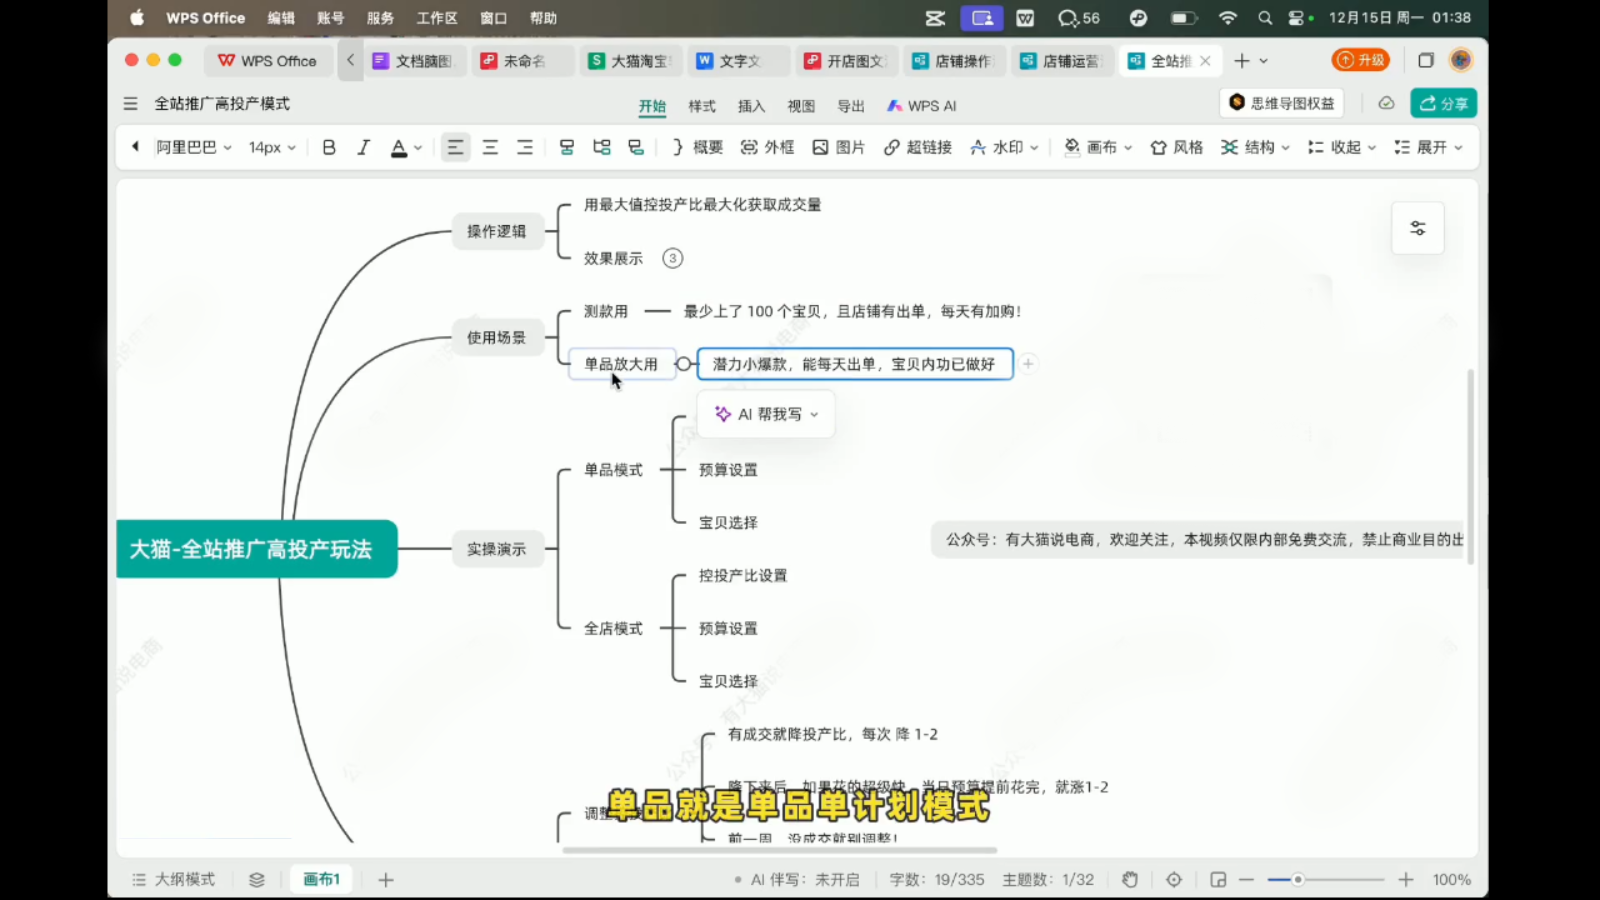Open the 插入 ribbon tab
Image resolution: width=1600 pixels, height=900 pixels.
[x=751, y=106]
